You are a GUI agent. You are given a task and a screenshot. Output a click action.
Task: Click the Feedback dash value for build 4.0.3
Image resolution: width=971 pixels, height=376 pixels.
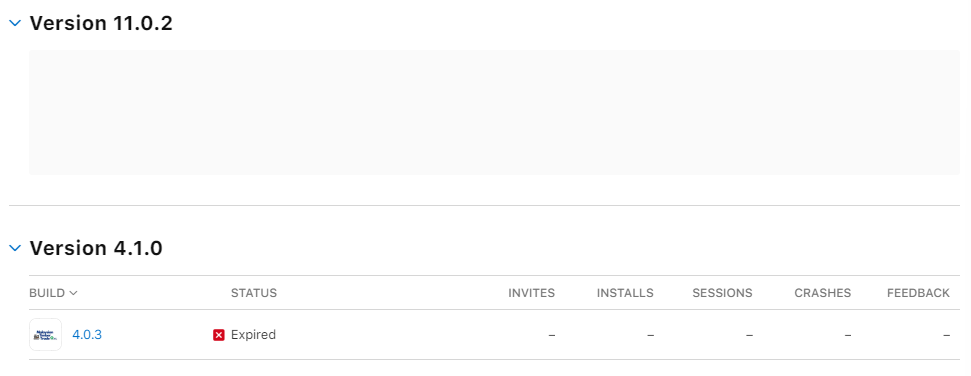point(946,335)
